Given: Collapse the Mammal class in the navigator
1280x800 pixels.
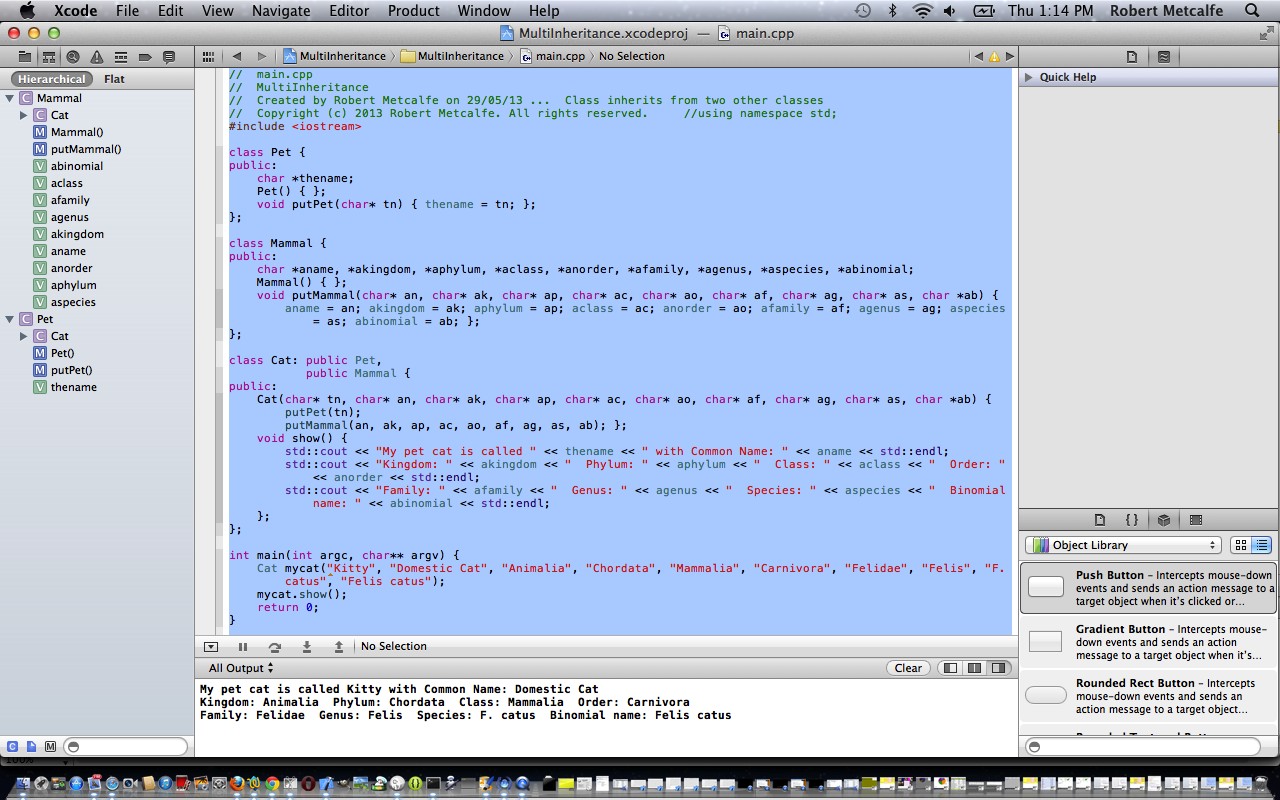Looking at the screenshot, I should point(8,98).
